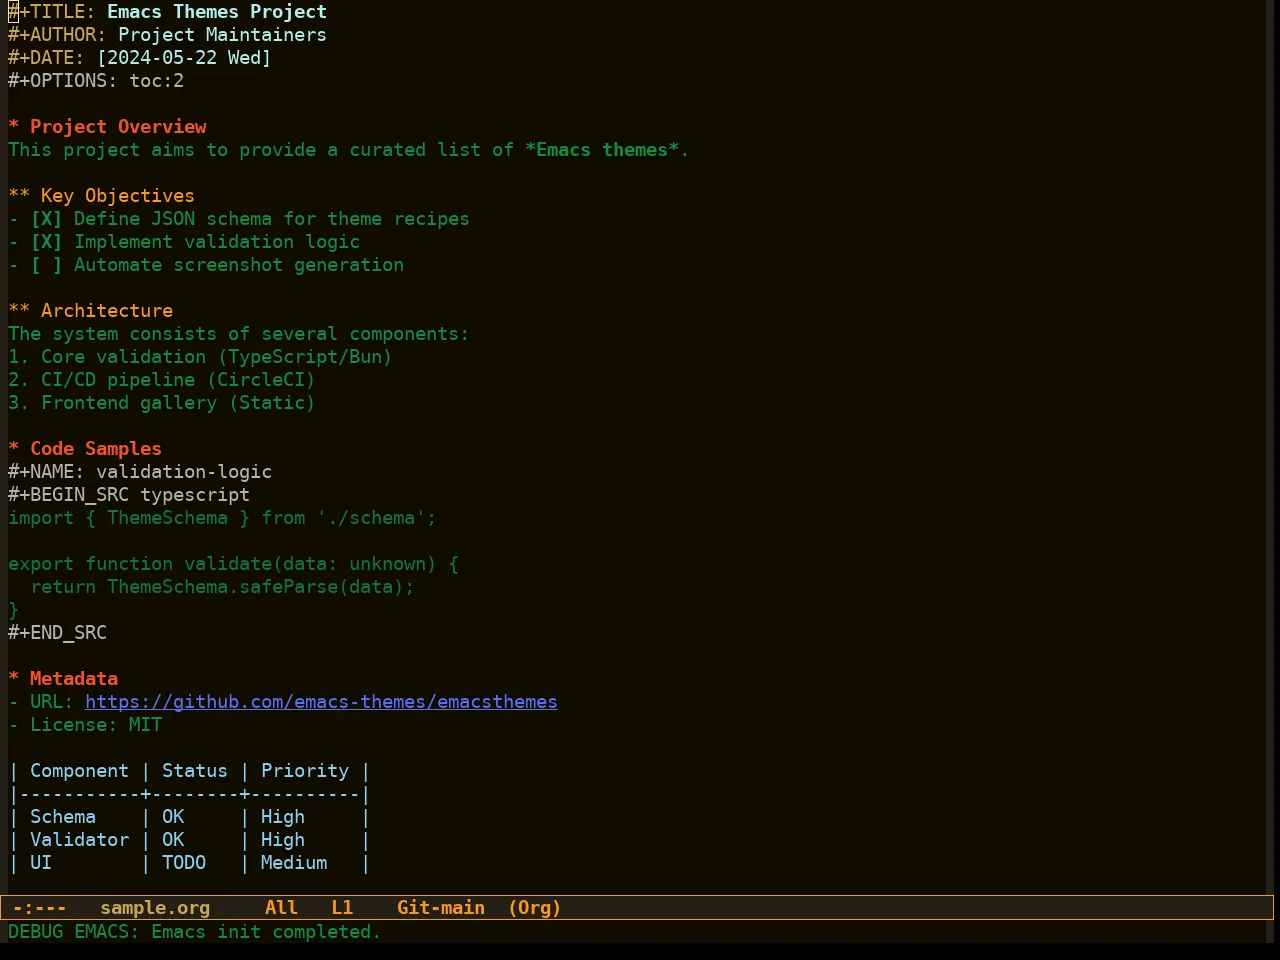Image resolution: width=1280 pixels, height=960 pixels.
Task: Click the sentence The system consists of several components
Action: click(238, 334)
